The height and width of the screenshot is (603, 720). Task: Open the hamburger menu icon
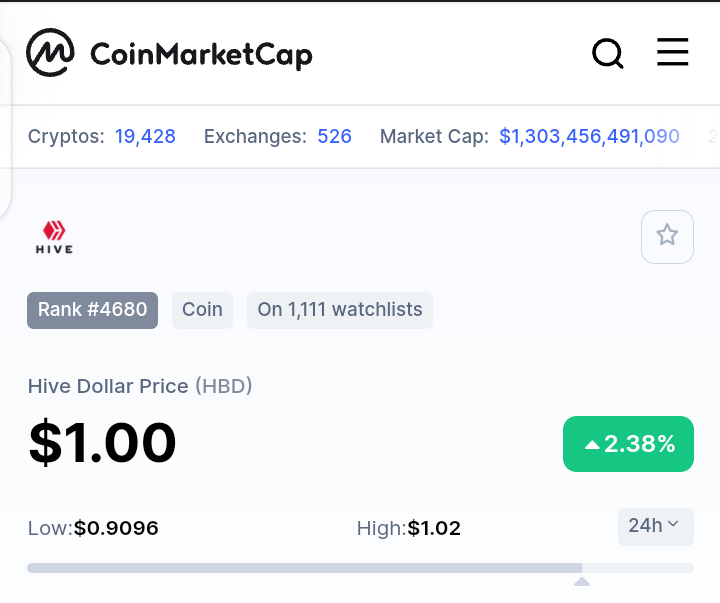click(672, 52)
